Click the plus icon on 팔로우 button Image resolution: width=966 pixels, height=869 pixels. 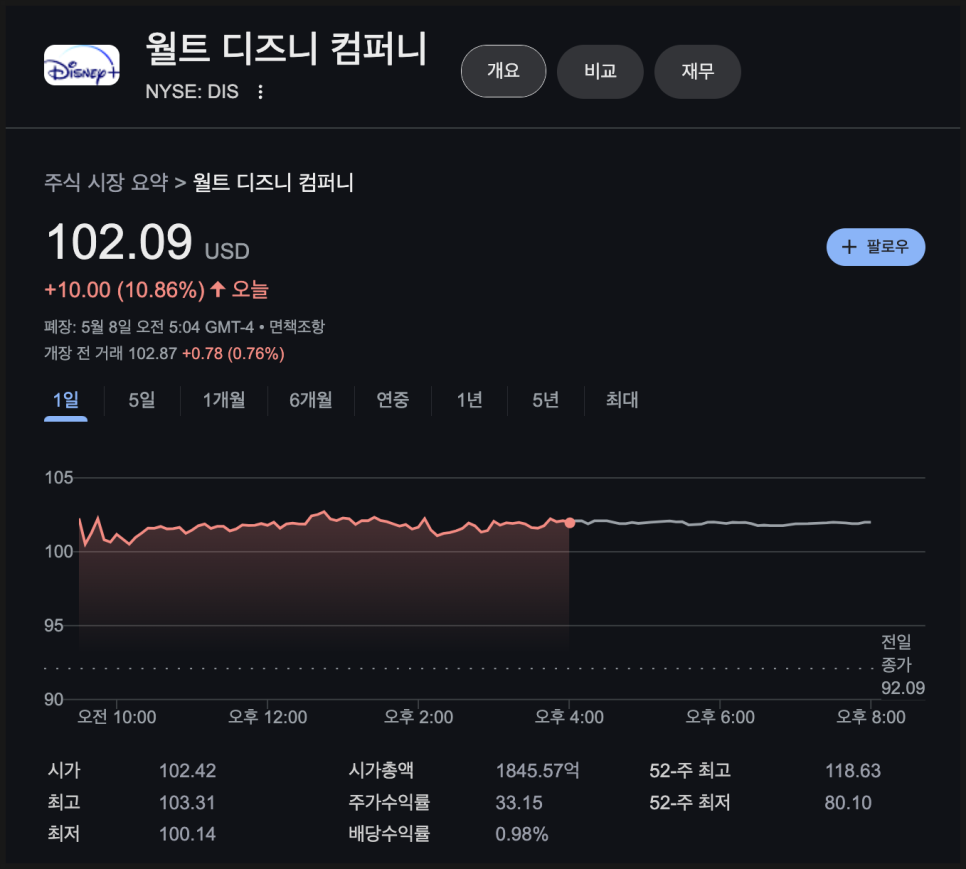[849, 247]
